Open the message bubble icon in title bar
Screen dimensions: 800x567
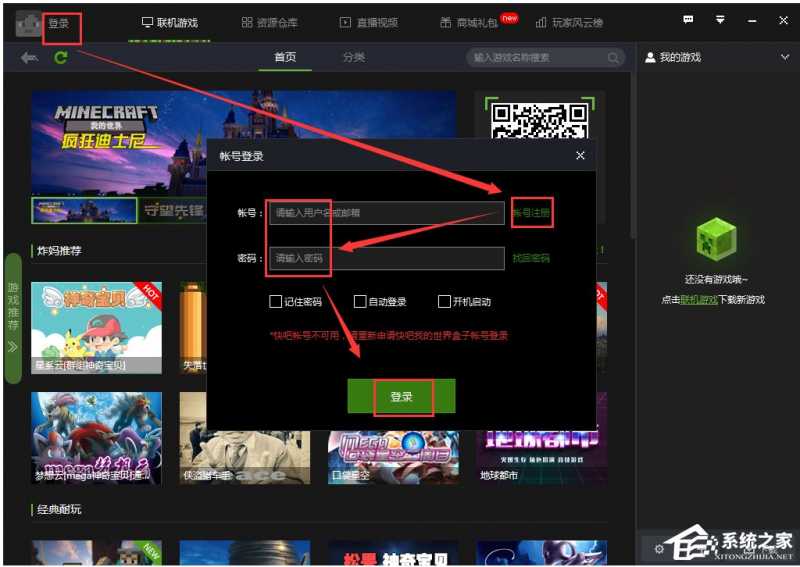coord(688,20)
